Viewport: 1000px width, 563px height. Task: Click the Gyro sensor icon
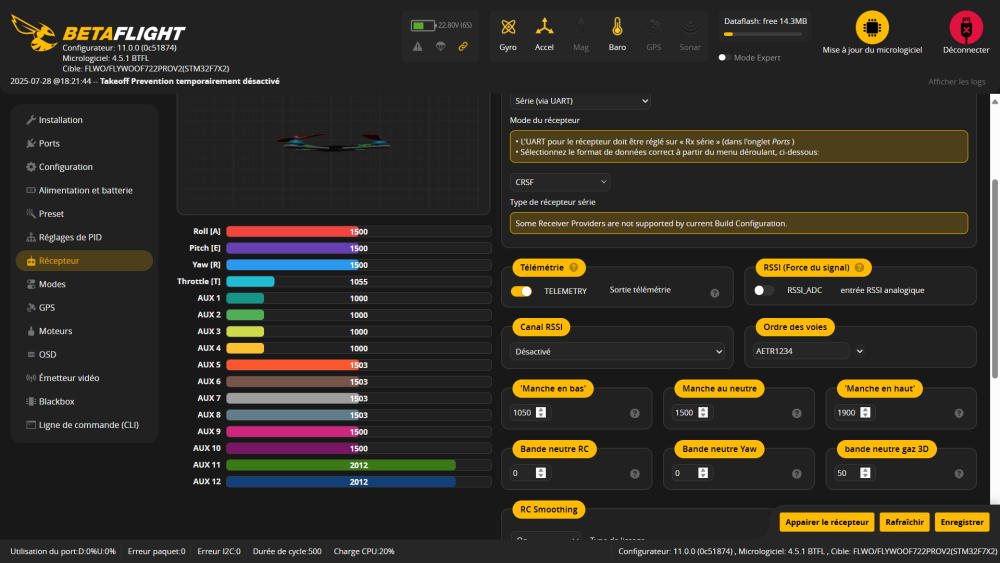coord(508,27)
